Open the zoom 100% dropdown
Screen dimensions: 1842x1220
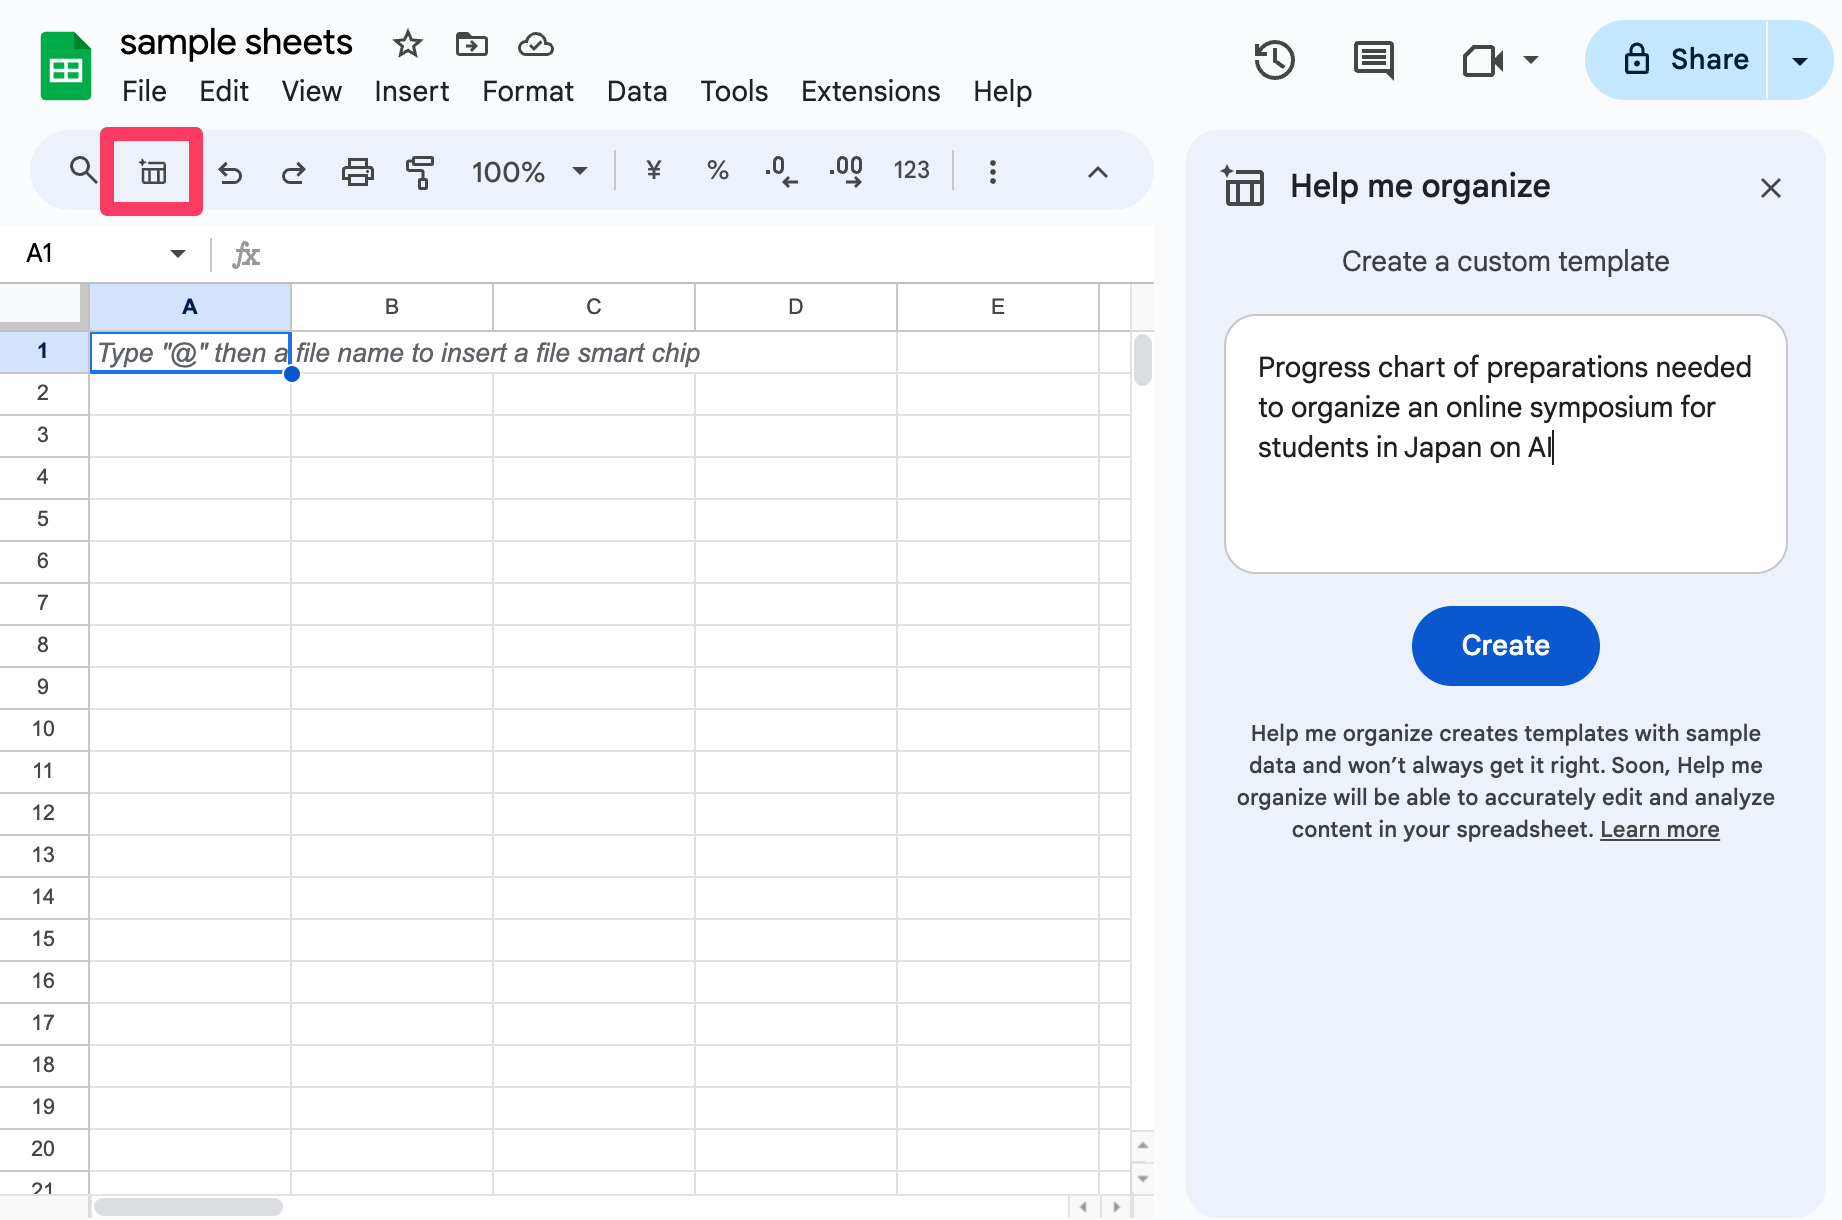pyautogui.click(x=529, y=172)
